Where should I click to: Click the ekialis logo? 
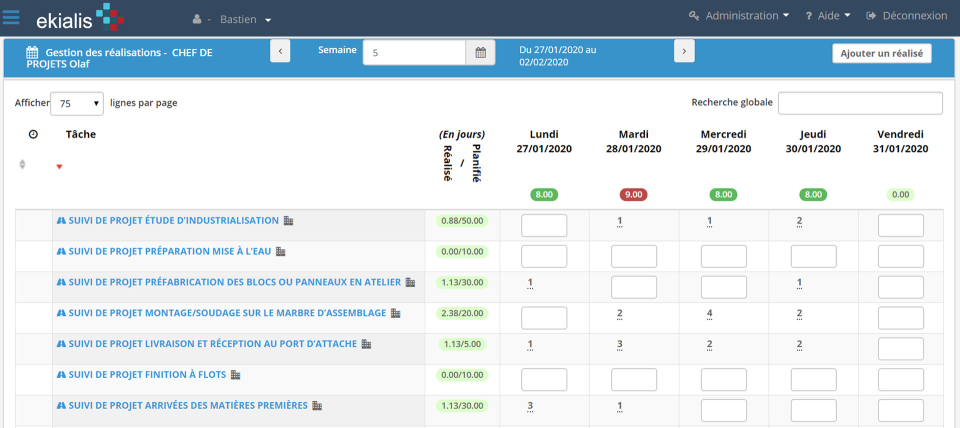(x=80, y=17)
